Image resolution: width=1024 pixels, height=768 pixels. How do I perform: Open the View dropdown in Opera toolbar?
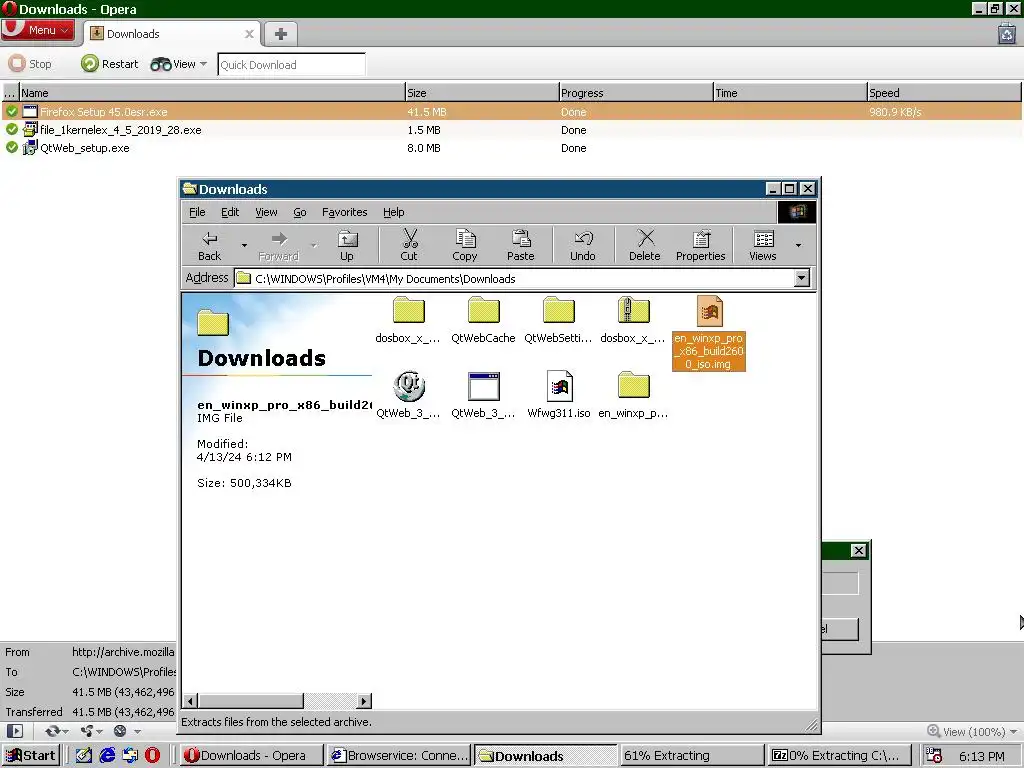coord(178,64)
